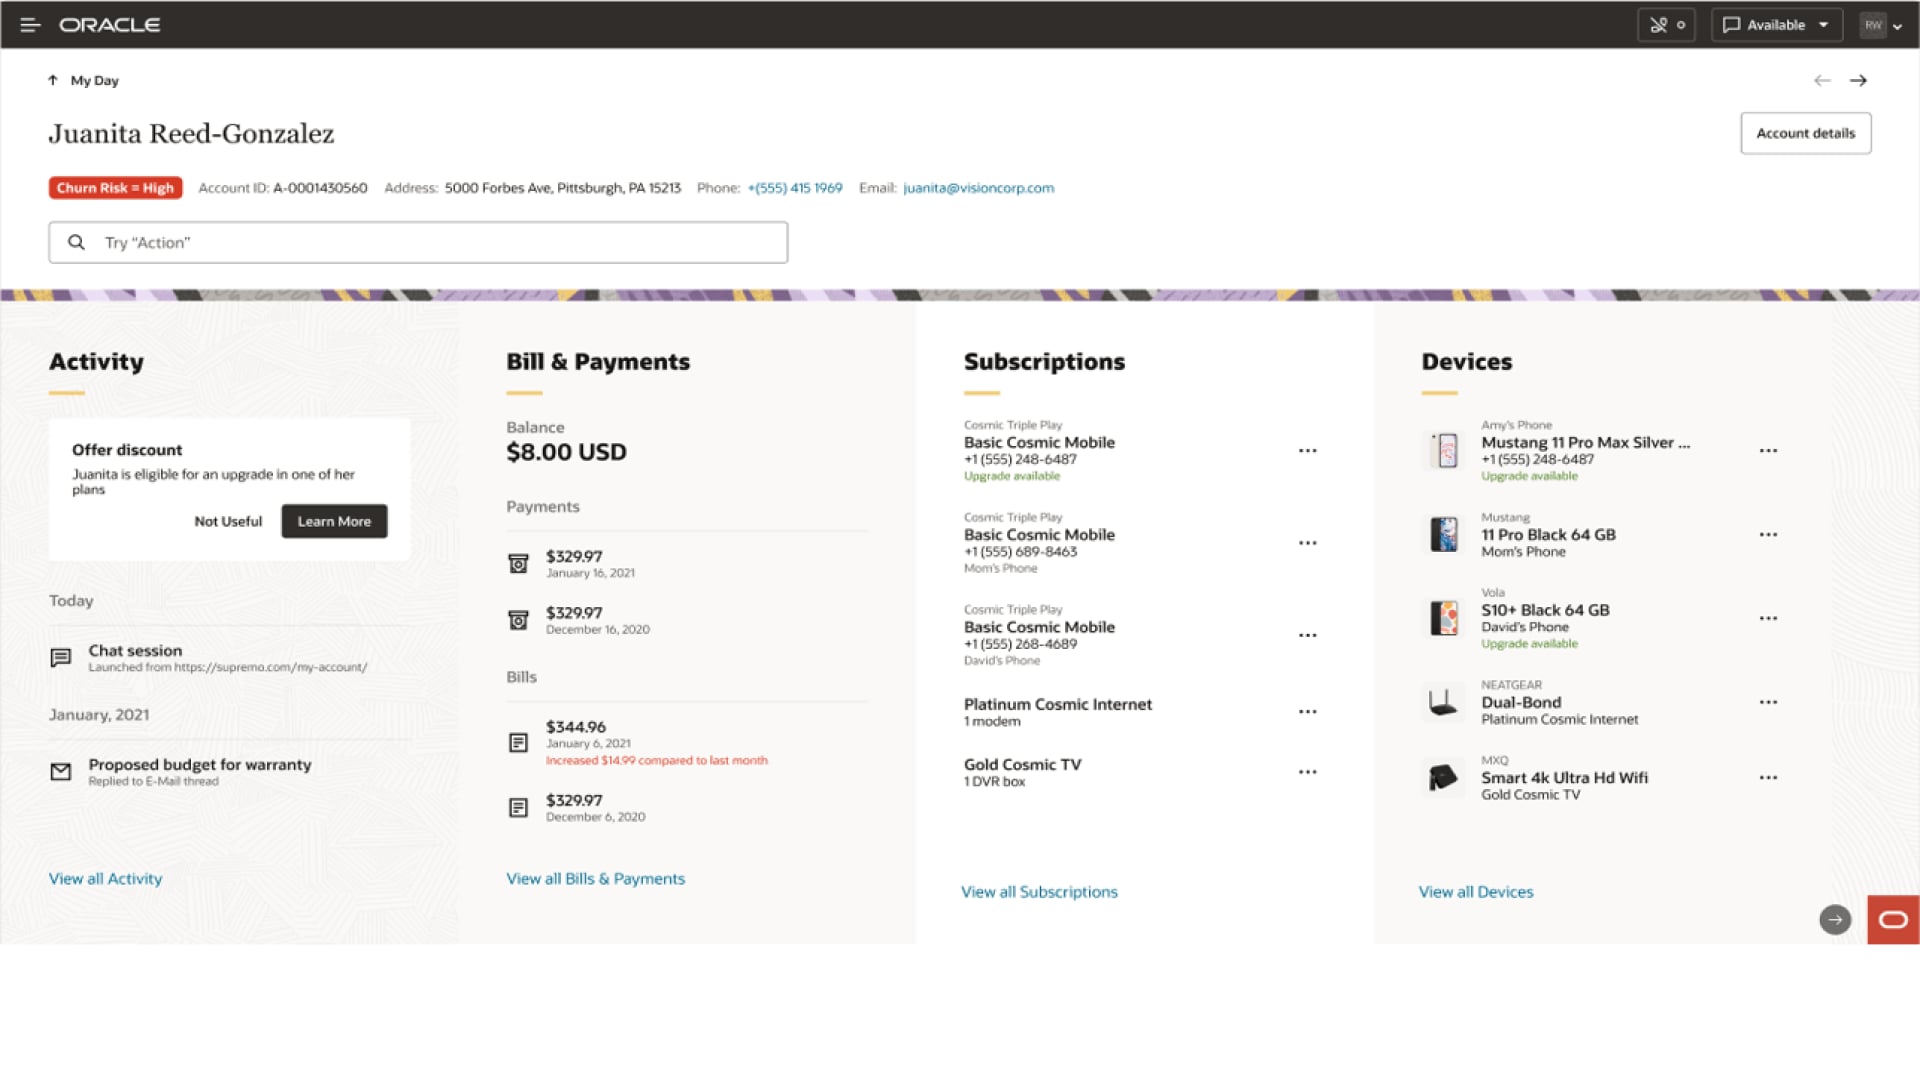The height and width of the screenshot is (1080, 1920).
Task: Click the red Oracle assistant icon
Action: 1892,920
